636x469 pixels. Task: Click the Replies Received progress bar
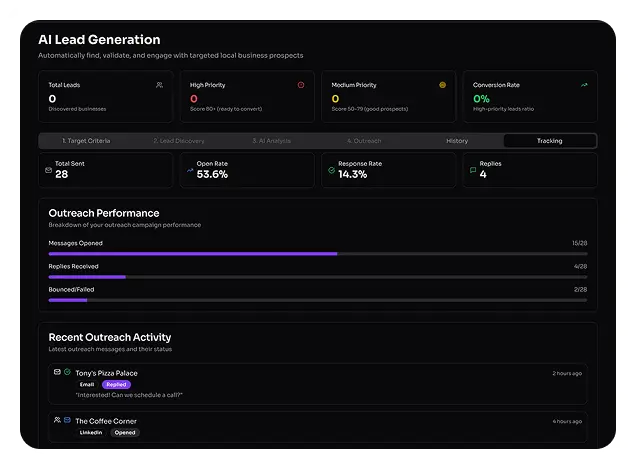pos(318,277)
